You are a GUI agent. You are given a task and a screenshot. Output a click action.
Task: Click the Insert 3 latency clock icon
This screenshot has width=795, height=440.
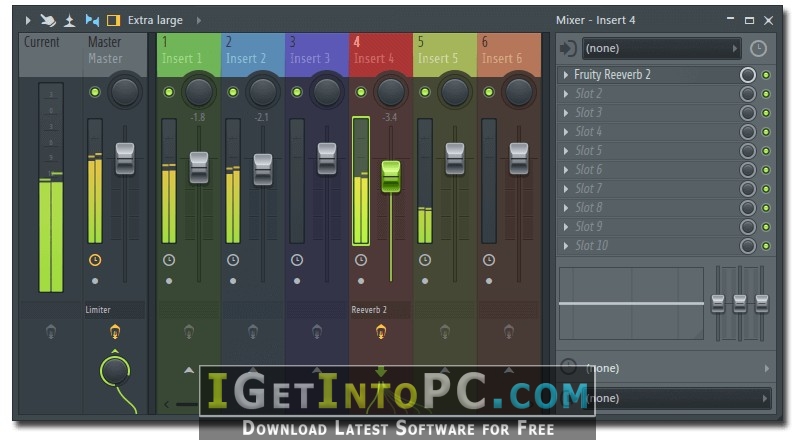pos(297,260)
